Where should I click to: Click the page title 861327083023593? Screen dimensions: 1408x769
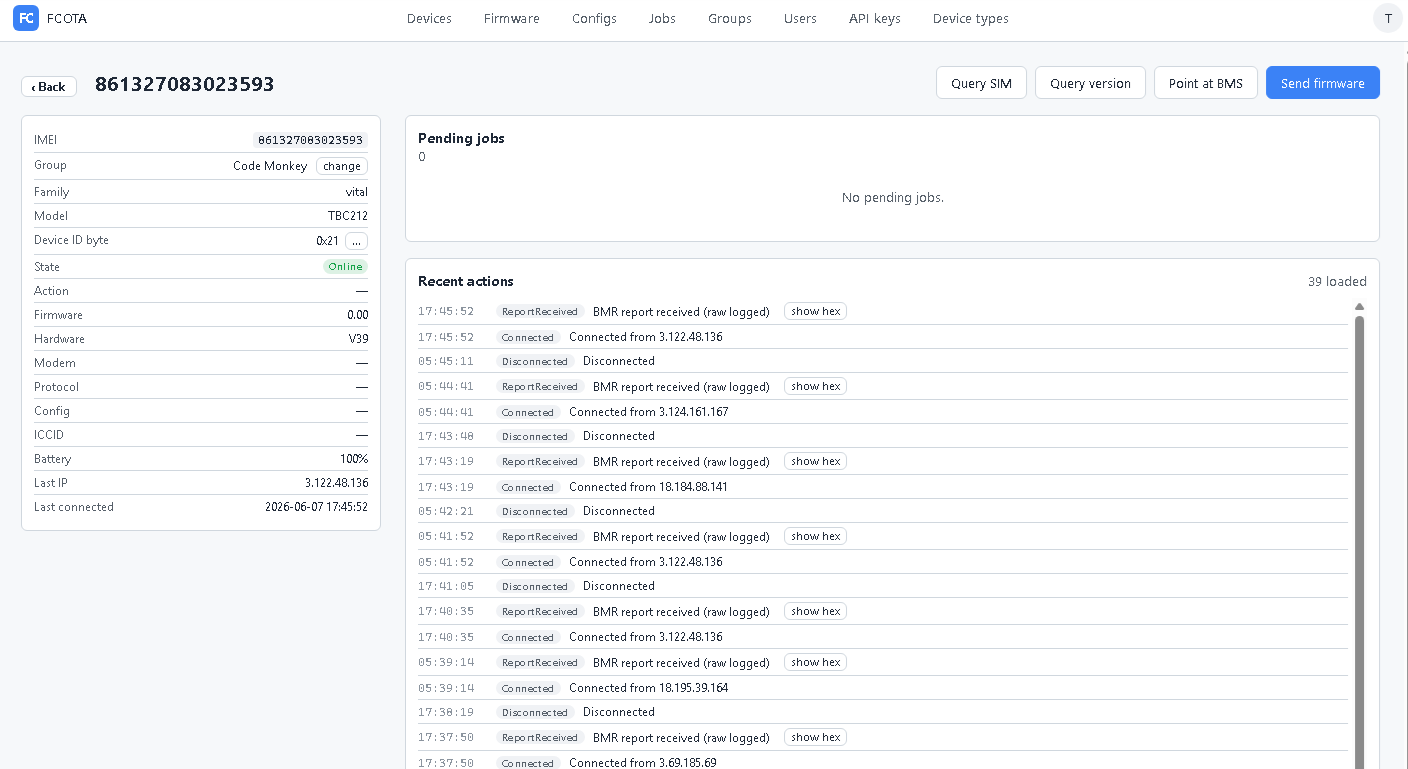click(x=184, y=84)
